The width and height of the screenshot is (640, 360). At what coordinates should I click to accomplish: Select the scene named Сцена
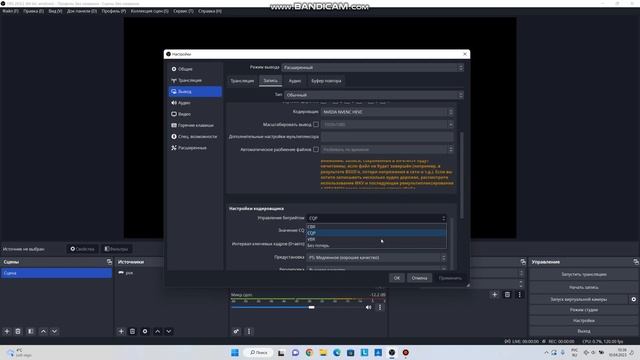[56, 273]
